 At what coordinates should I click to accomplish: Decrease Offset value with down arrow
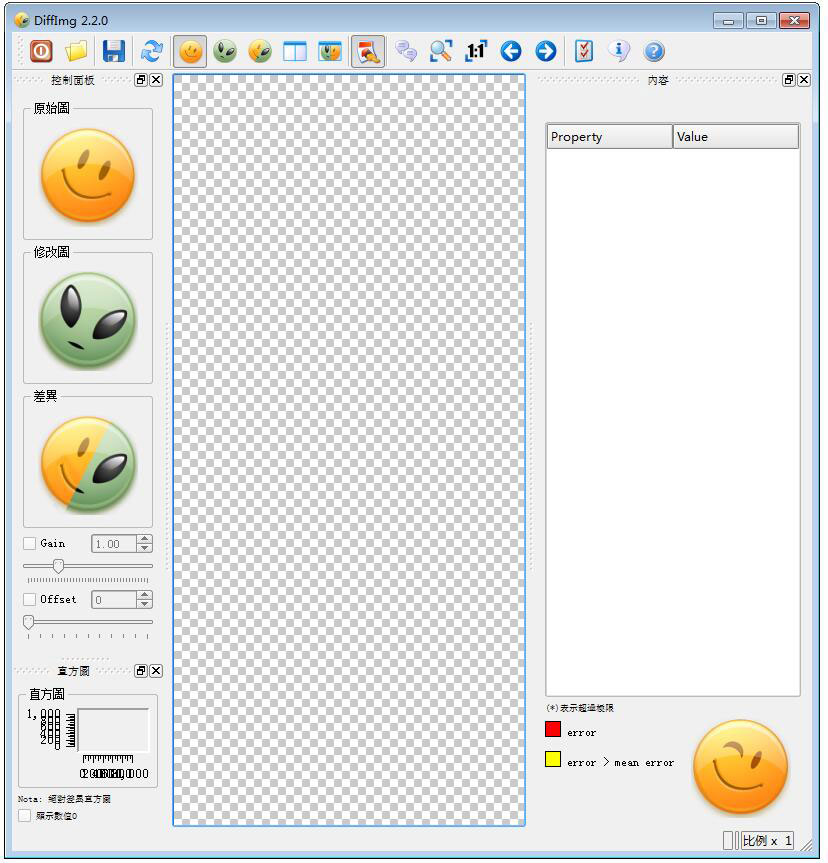point(145,604)
